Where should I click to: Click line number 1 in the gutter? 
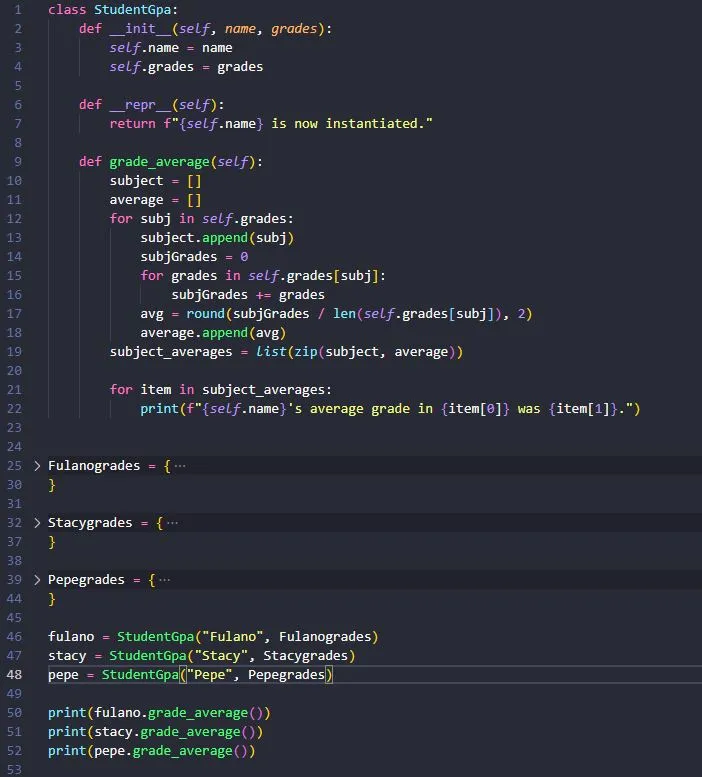pos(18,10)
